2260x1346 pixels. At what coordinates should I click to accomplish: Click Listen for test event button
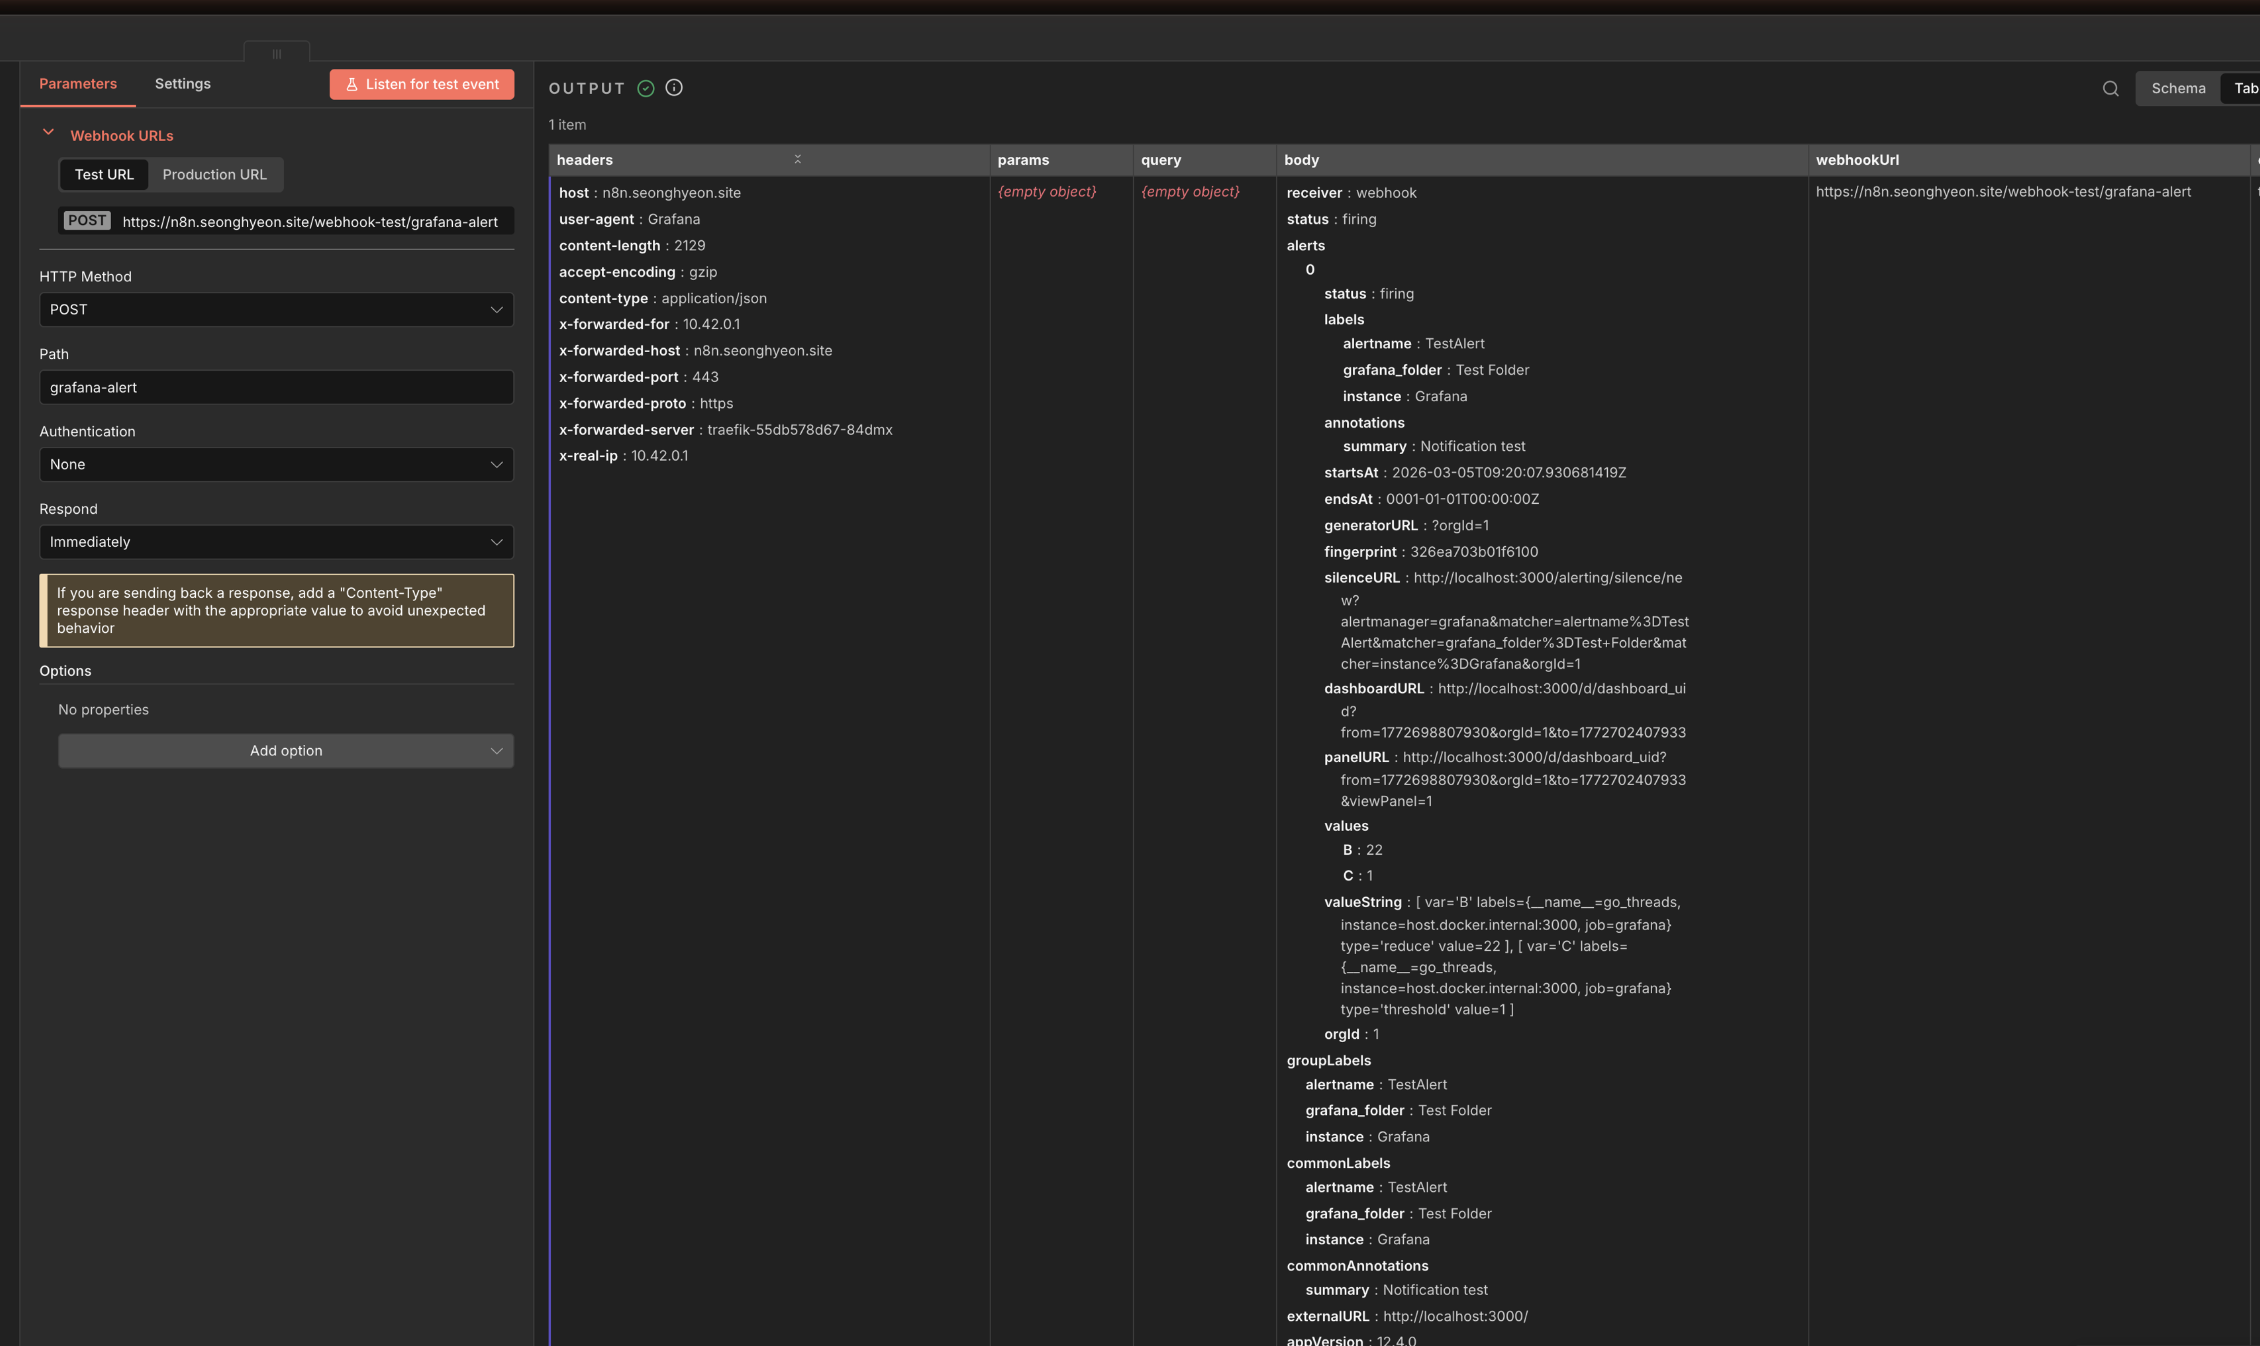point(422,84)
